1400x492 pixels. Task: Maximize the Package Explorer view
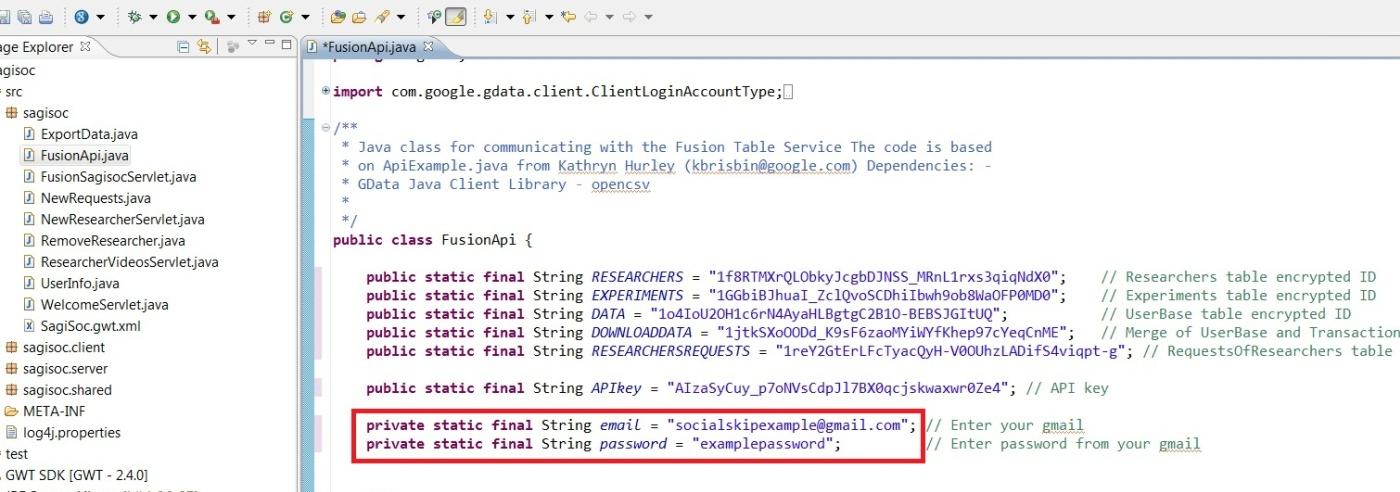pyautogui.click(x=287, y=44)
